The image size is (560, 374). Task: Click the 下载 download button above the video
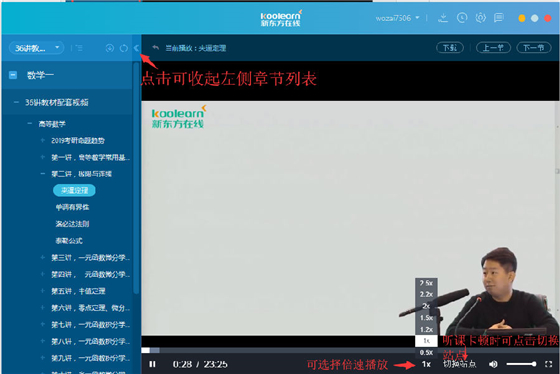coord(450,48)
